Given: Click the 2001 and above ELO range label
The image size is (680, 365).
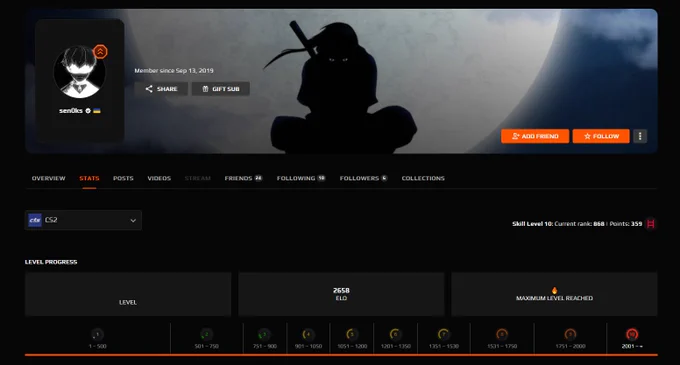Looking at the screenshot, I should tap(632, 346).
